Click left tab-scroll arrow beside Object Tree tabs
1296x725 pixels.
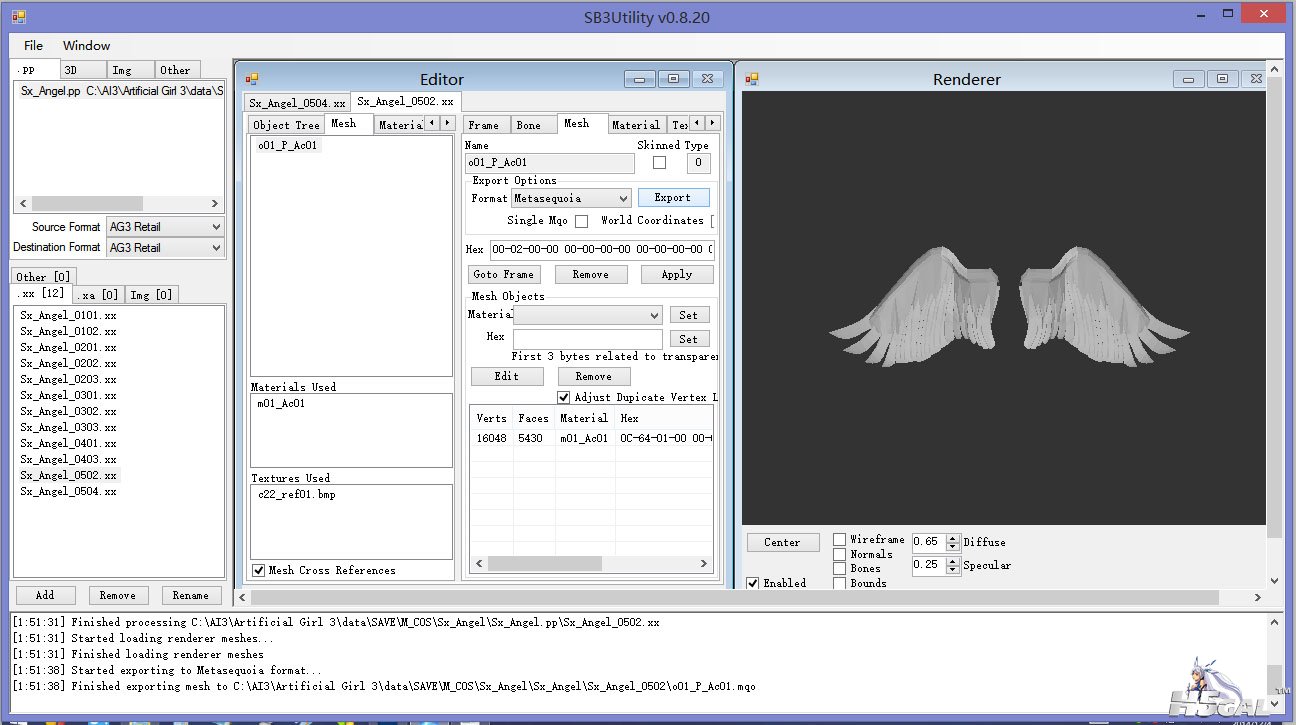(x=432, y=123)
